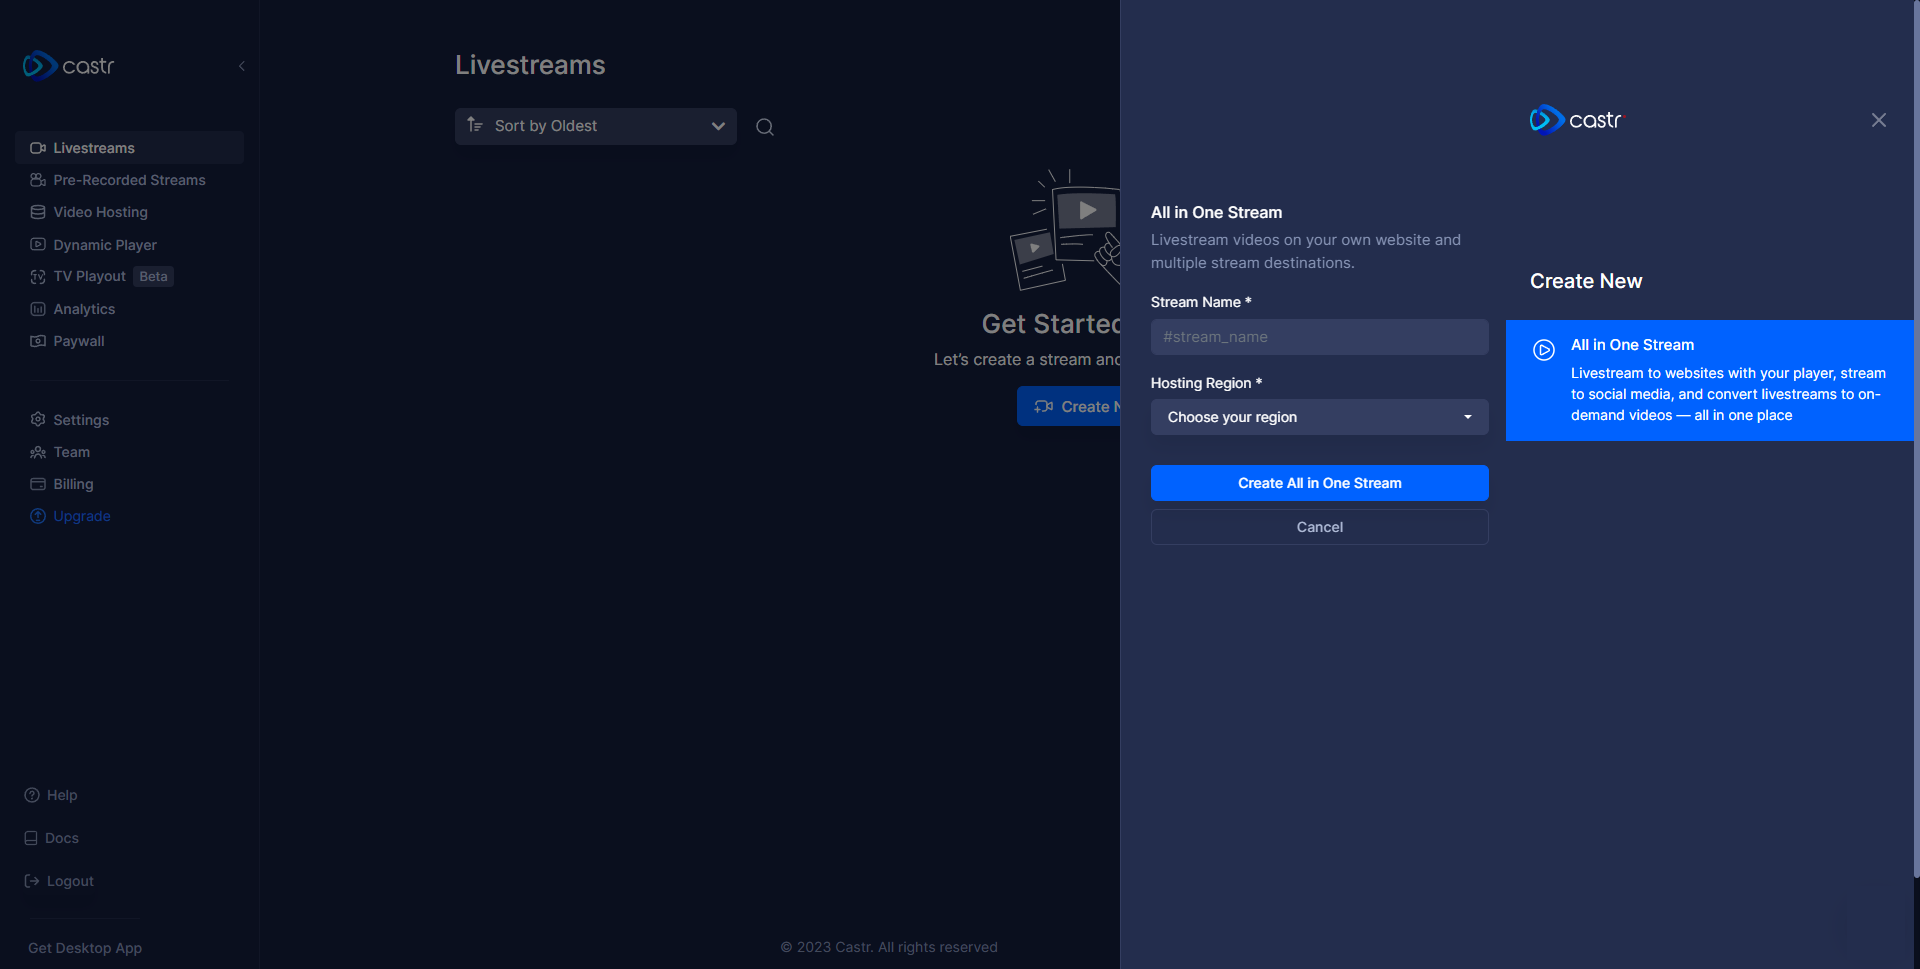
Task: Focus the Stream Name input field
Action: click(x=1319, y=337)
